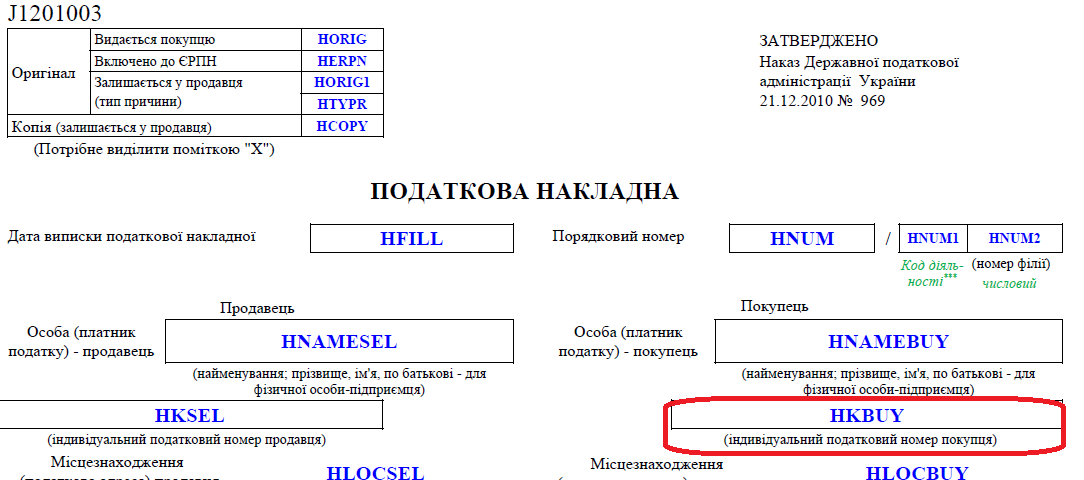
Task: Click the 'ПОДАТКОВА НАКЛАДНА' title heading
Action: click(524, 192)
